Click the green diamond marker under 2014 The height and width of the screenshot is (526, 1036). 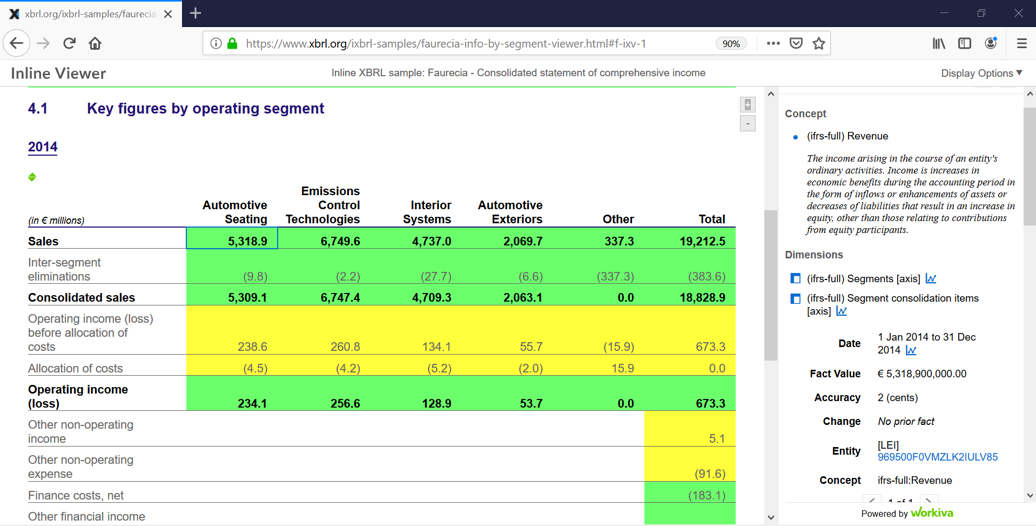click(32, 177)
